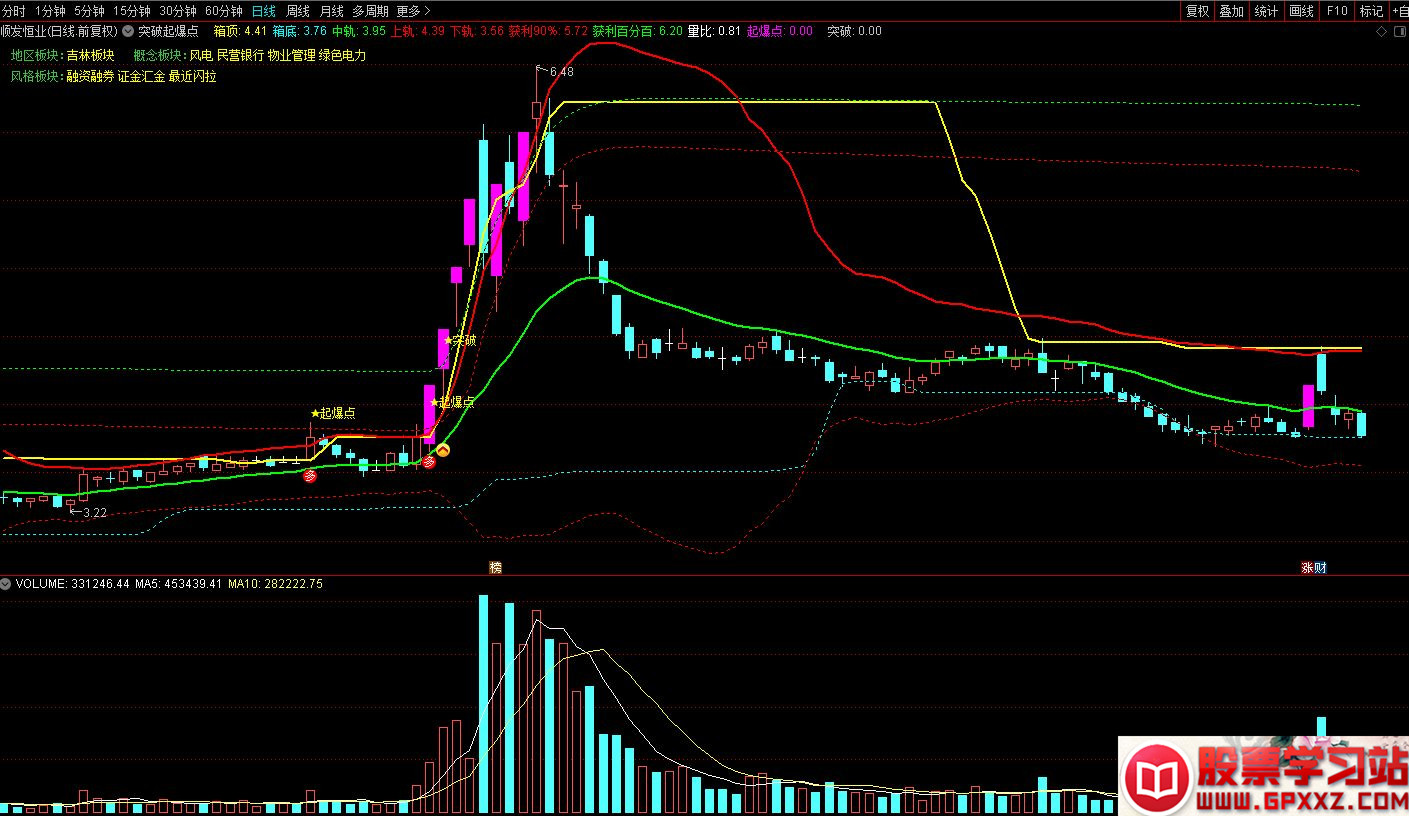The height and width of the screenshot is (816, 1409).
Task: Select the 30分钟 period tab
Action: (x=178, y=11)
